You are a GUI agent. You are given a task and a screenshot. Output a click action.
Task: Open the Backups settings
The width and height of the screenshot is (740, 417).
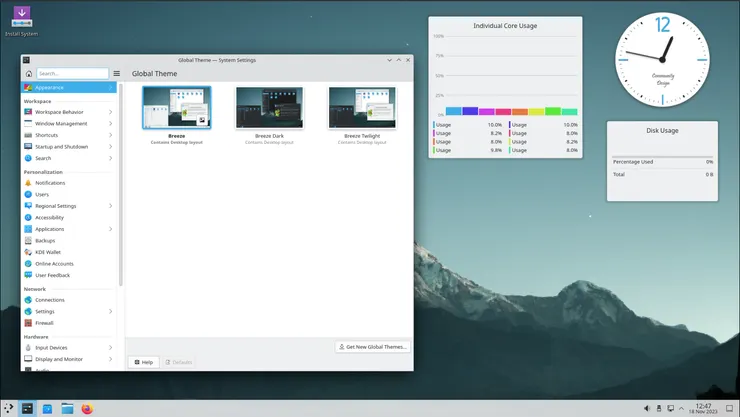[x=45, y=241]
